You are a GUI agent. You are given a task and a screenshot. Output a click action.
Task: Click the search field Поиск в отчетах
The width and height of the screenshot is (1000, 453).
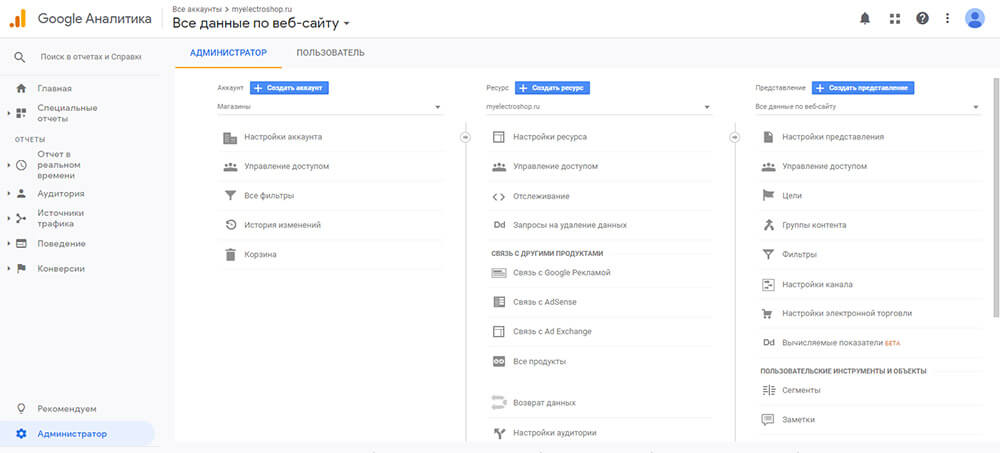click(91, 57)
